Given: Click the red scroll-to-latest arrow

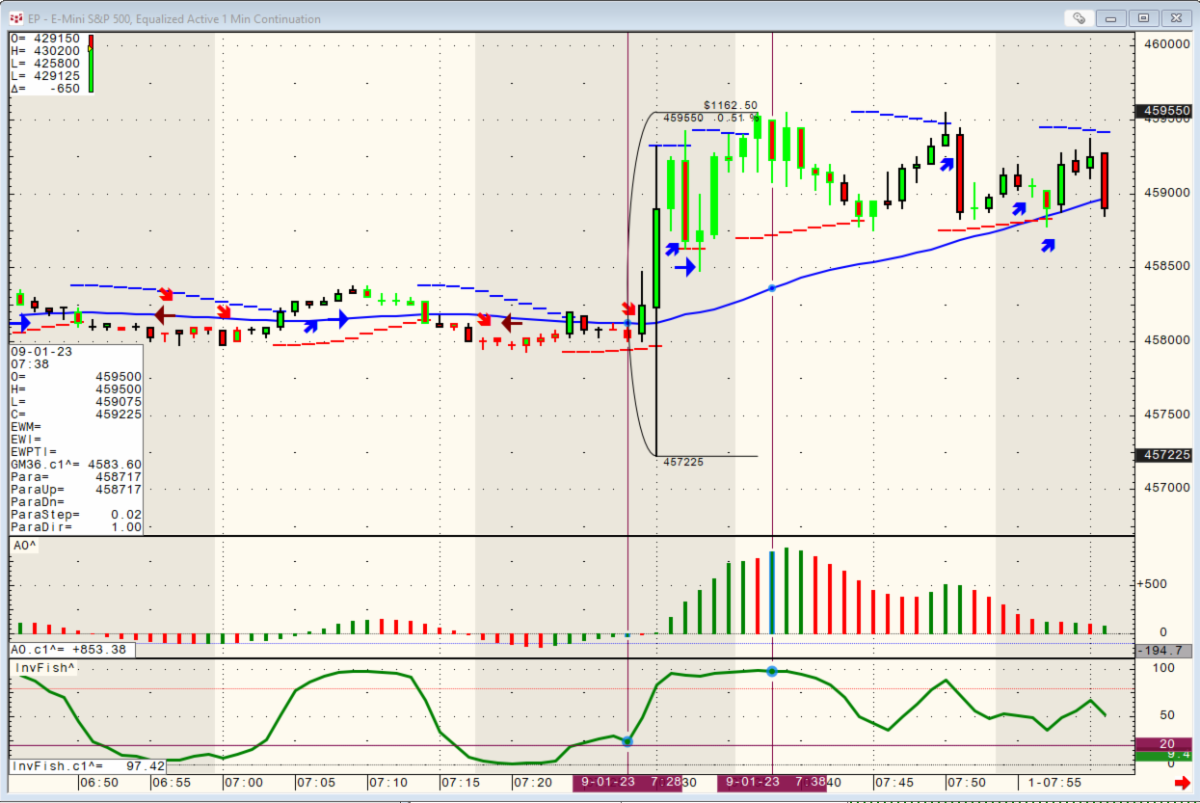Looking at the screenshot, I should tap(1182, 784).
